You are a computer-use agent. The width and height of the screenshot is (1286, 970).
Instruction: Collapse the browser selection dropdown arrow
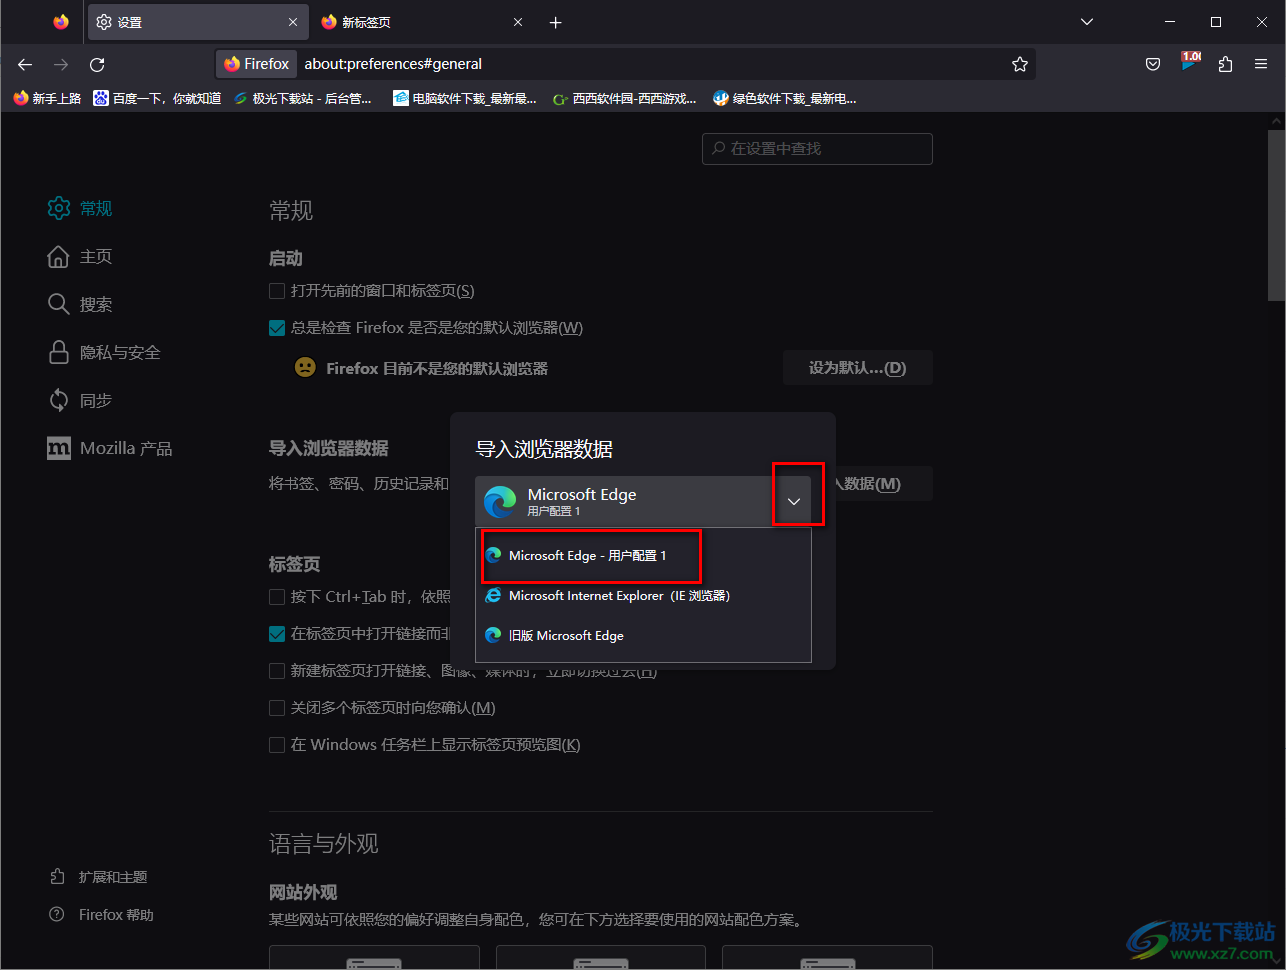point(794,501)
